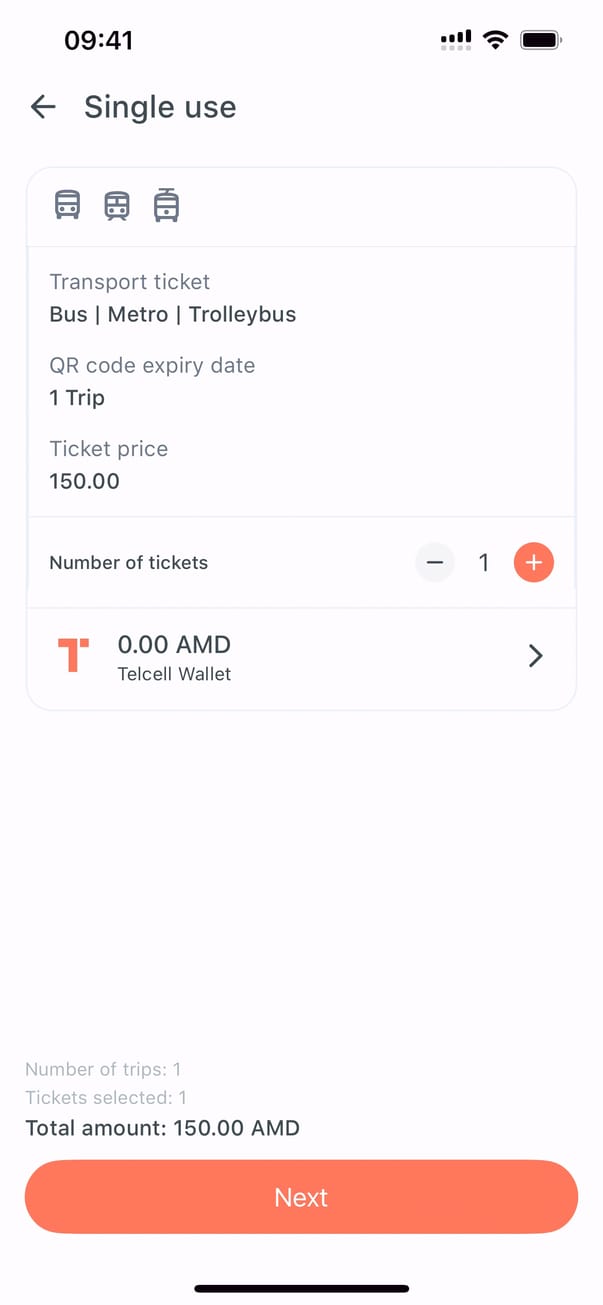Decrease ticket count with minus button

coord(435,563)
